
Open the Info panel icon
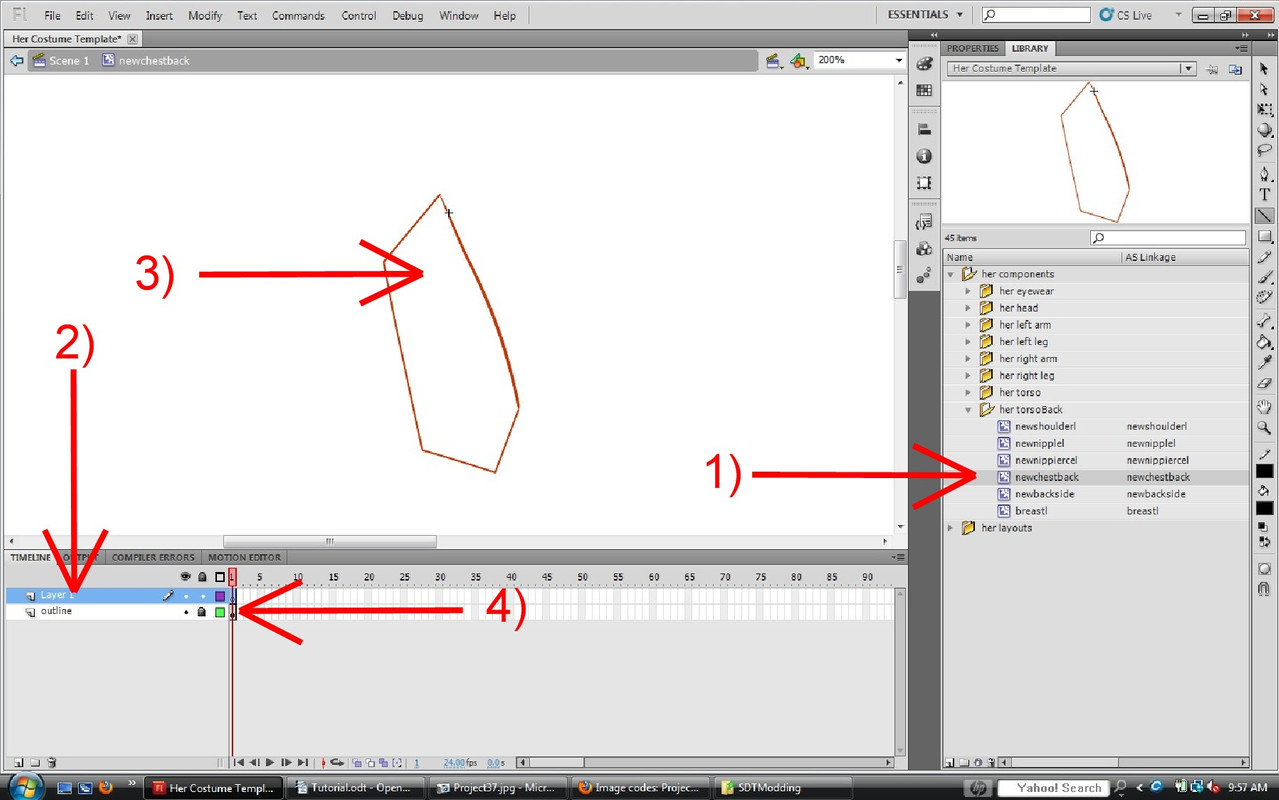coord(924,156)
